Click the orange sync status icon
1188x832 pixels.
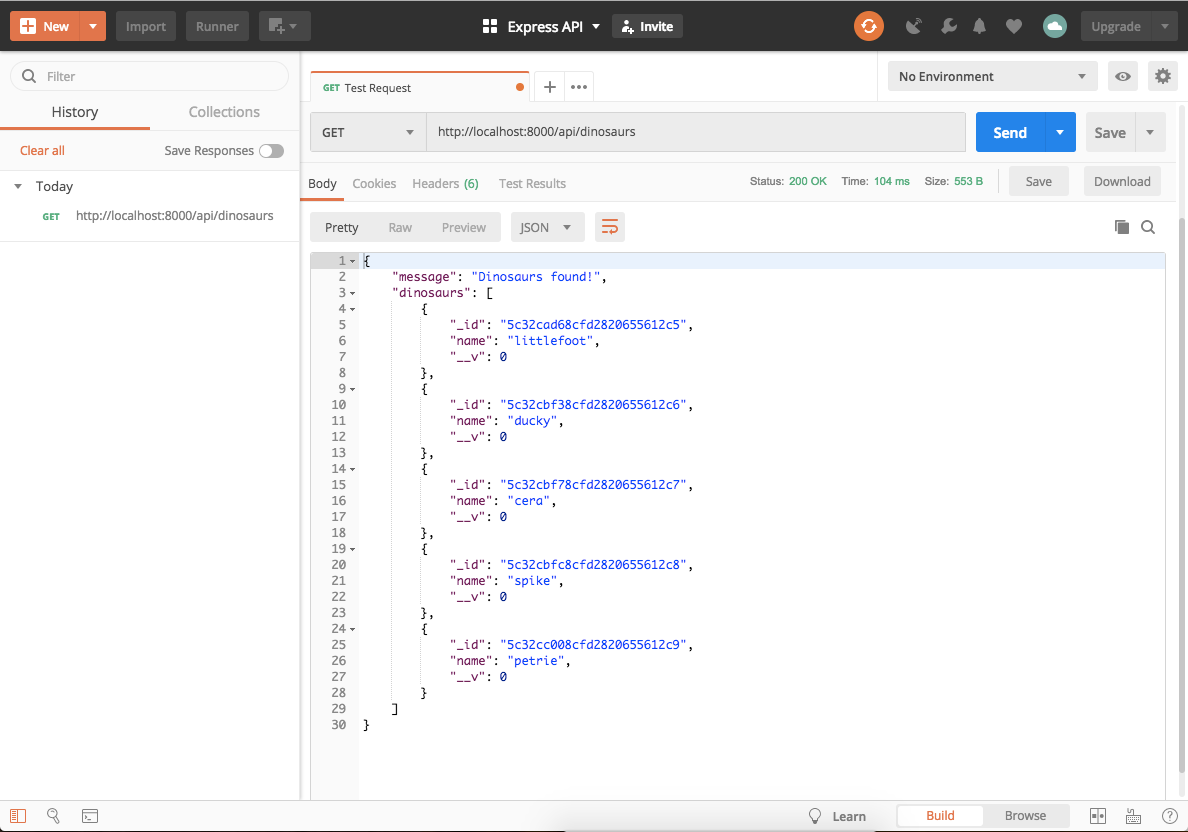(868, 26)
